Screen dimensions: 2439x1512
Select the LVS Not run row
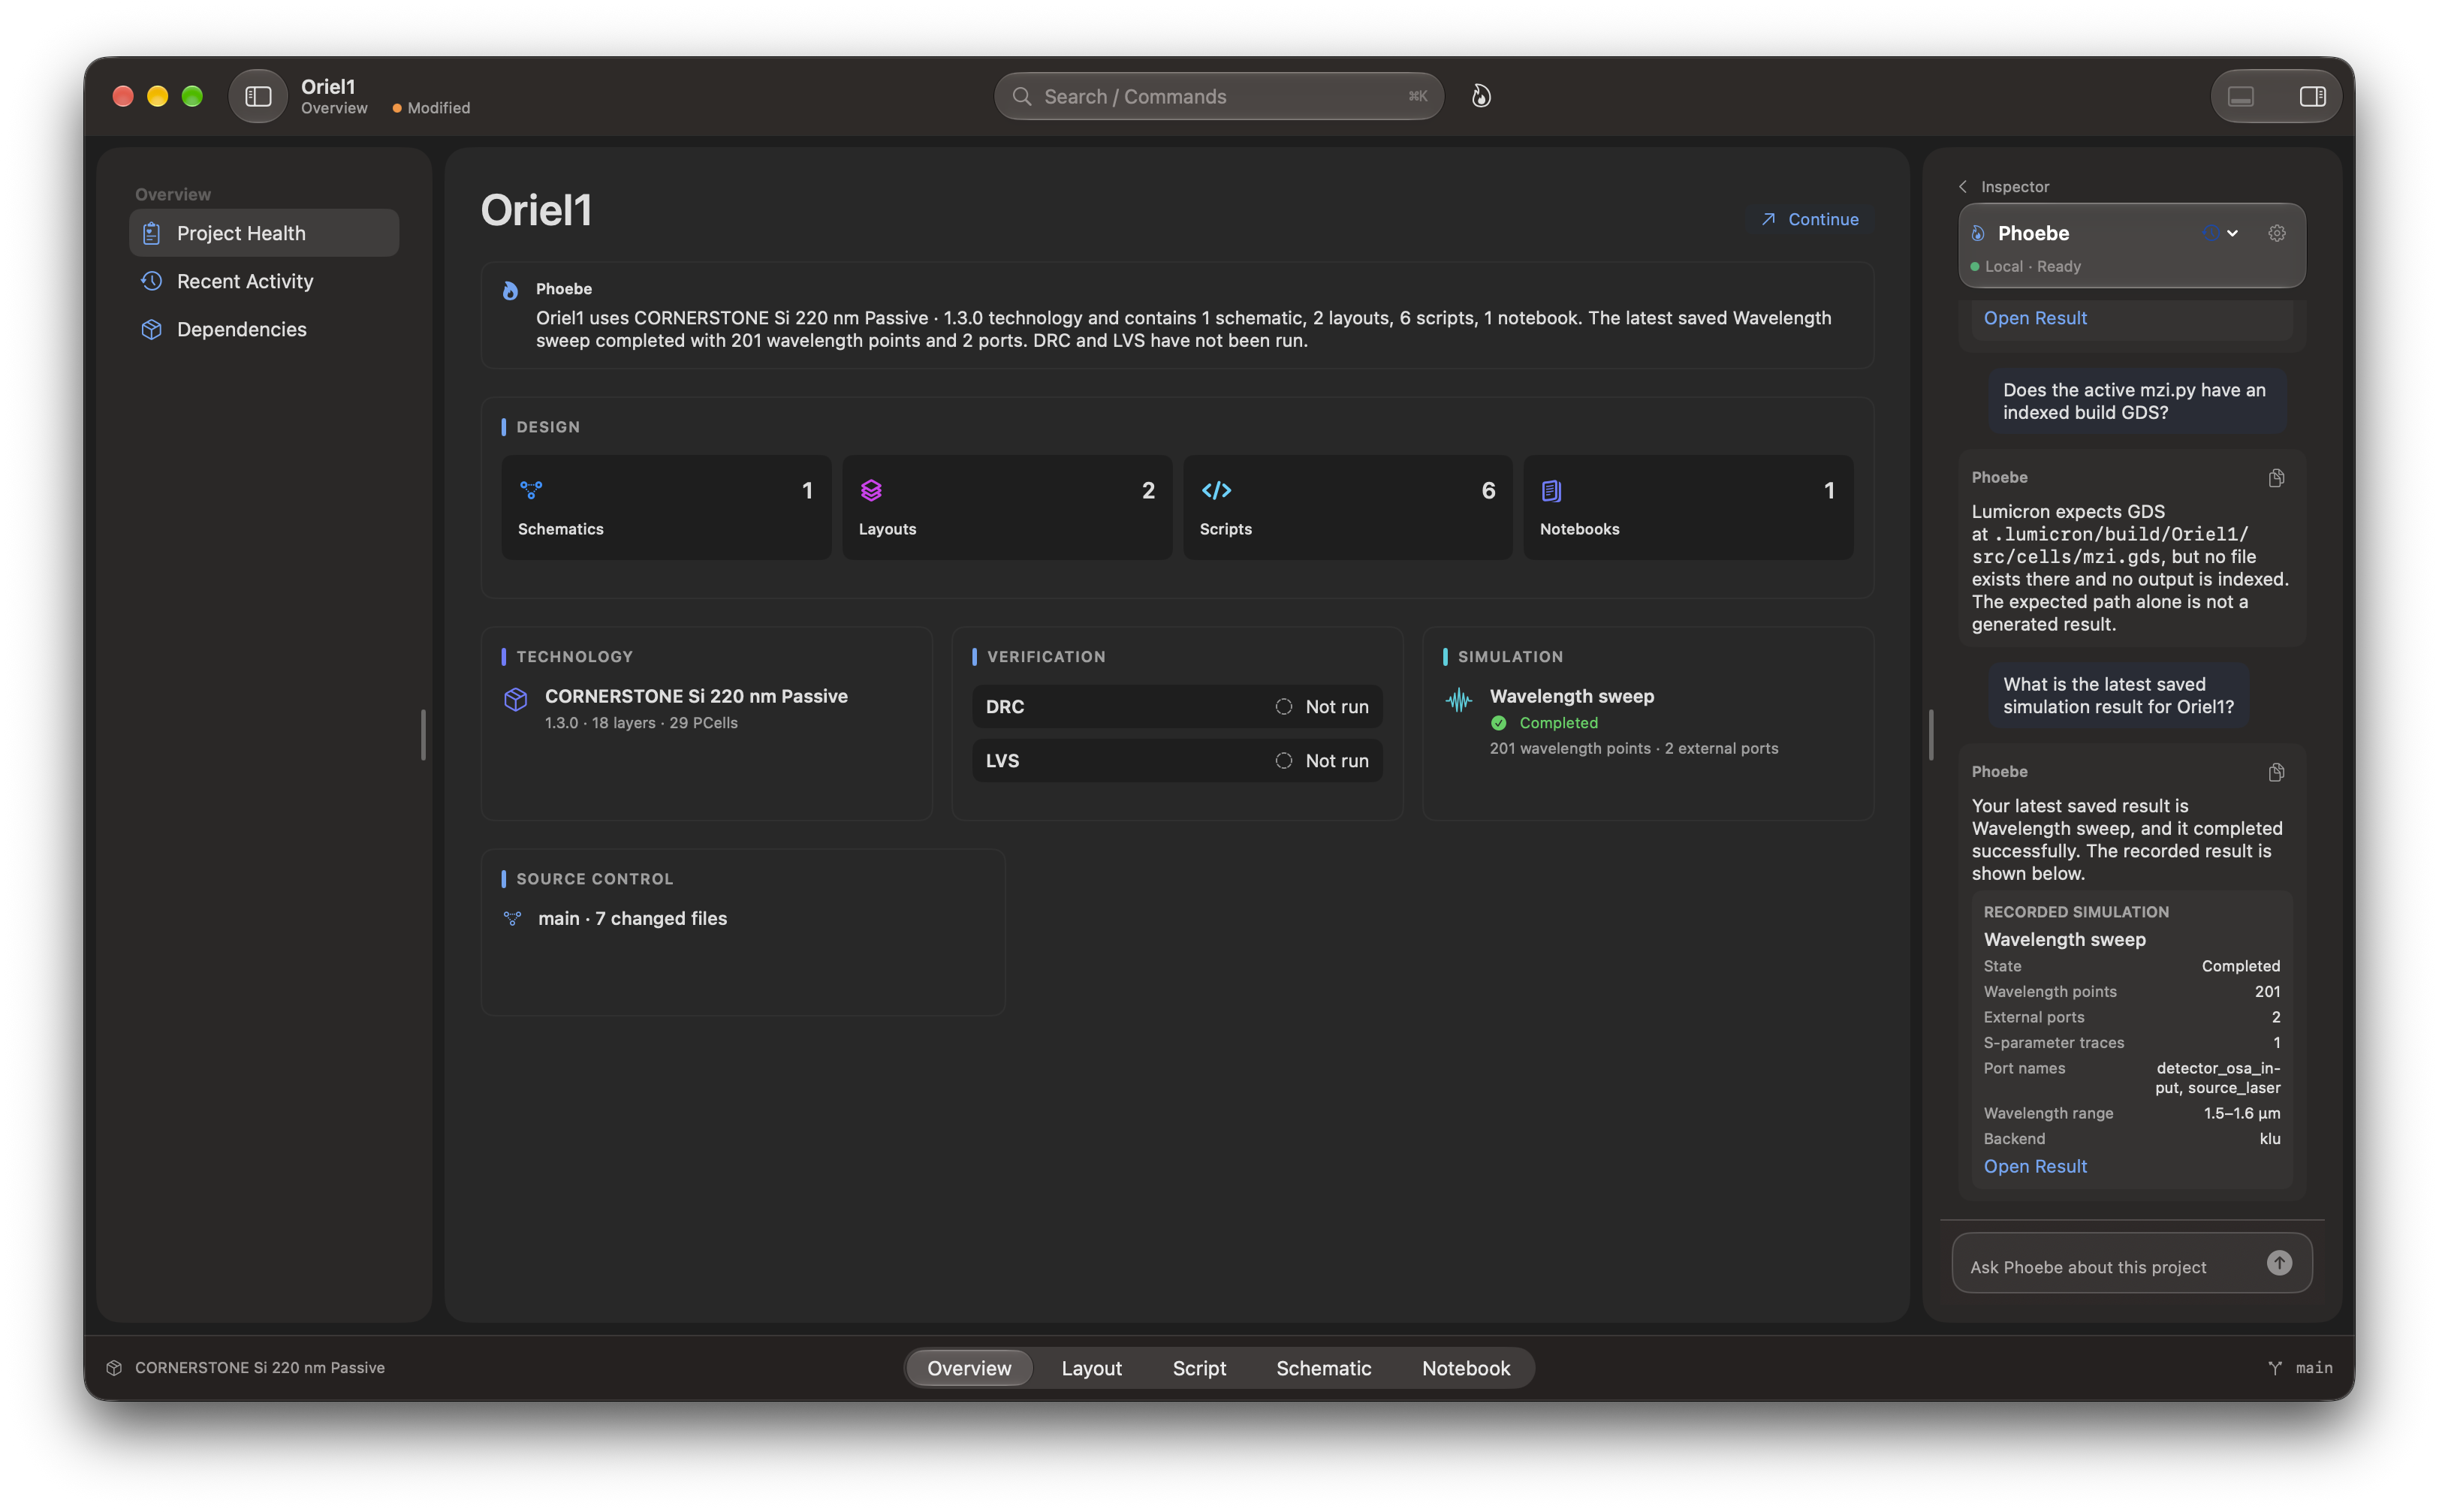pos(1177,760)
